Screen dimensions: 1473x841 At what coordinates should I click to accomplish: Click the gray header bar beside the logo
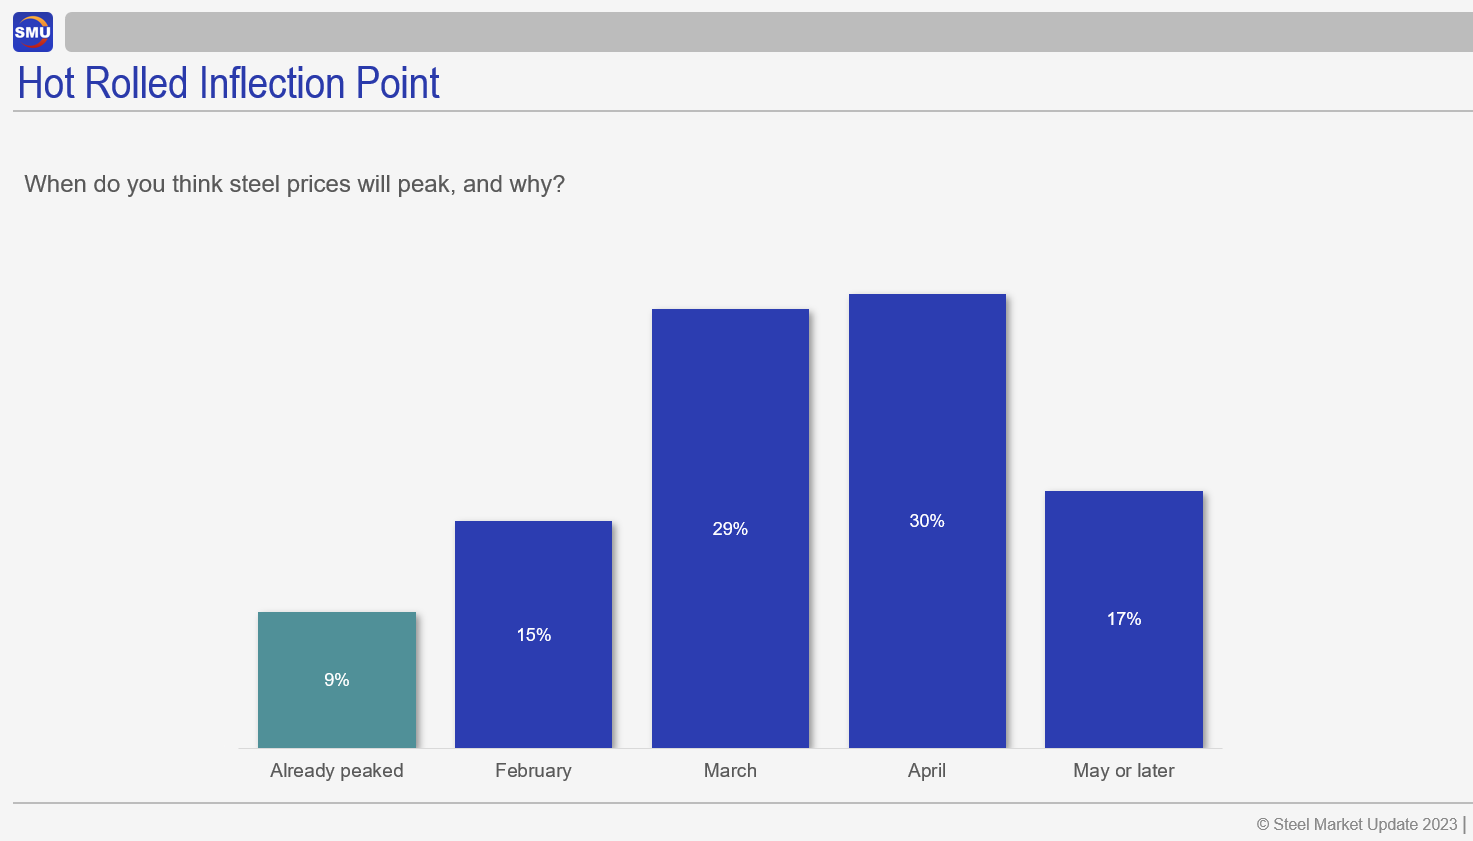coord(768,32)
